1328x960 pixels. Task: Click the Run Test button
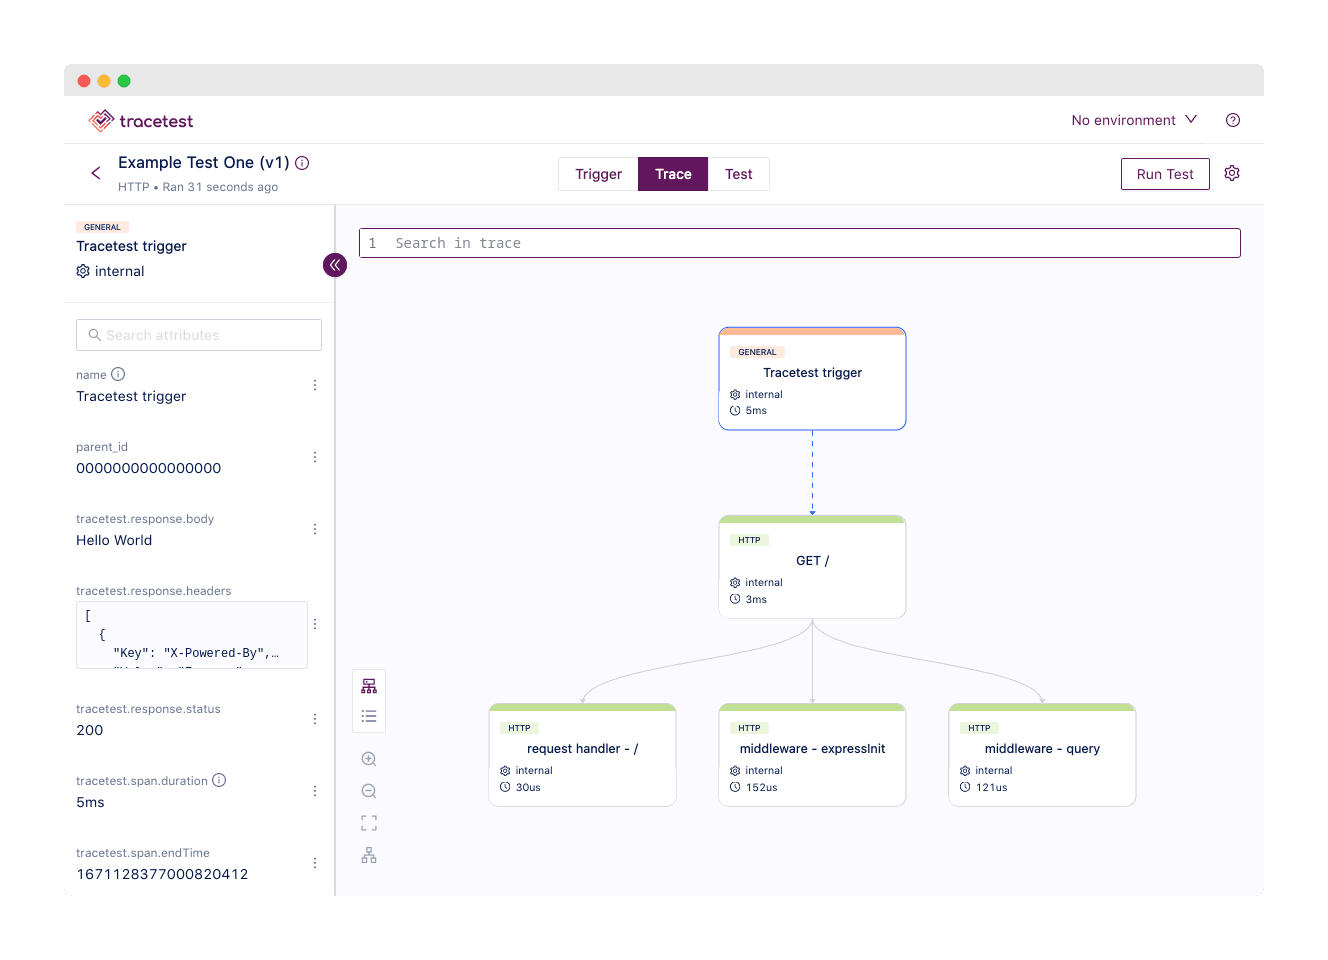[x=1165, y=174]
